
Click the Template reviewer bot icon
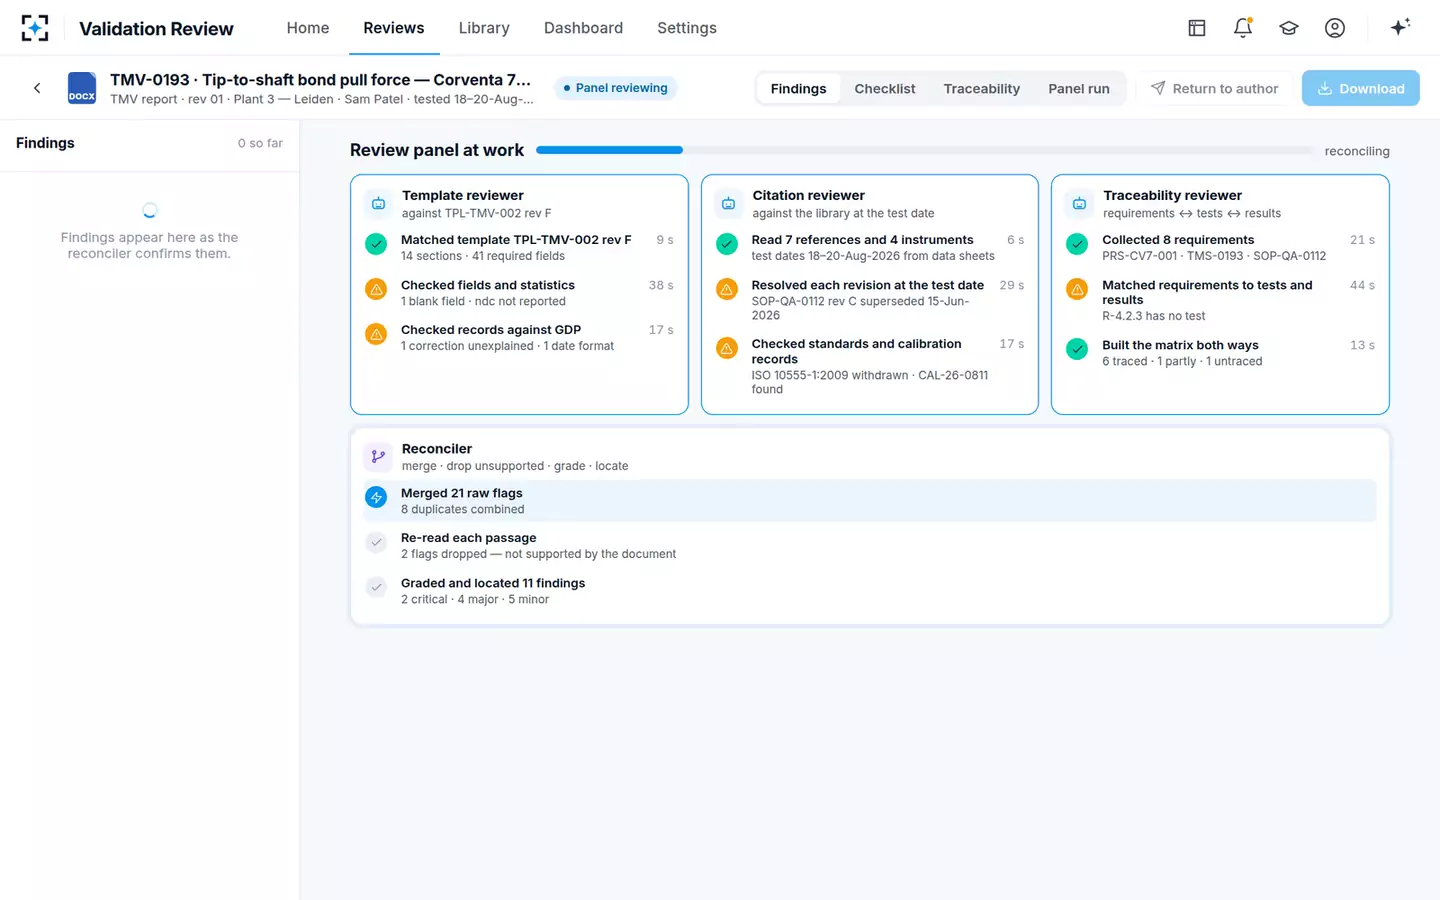[x=378, y=204]
